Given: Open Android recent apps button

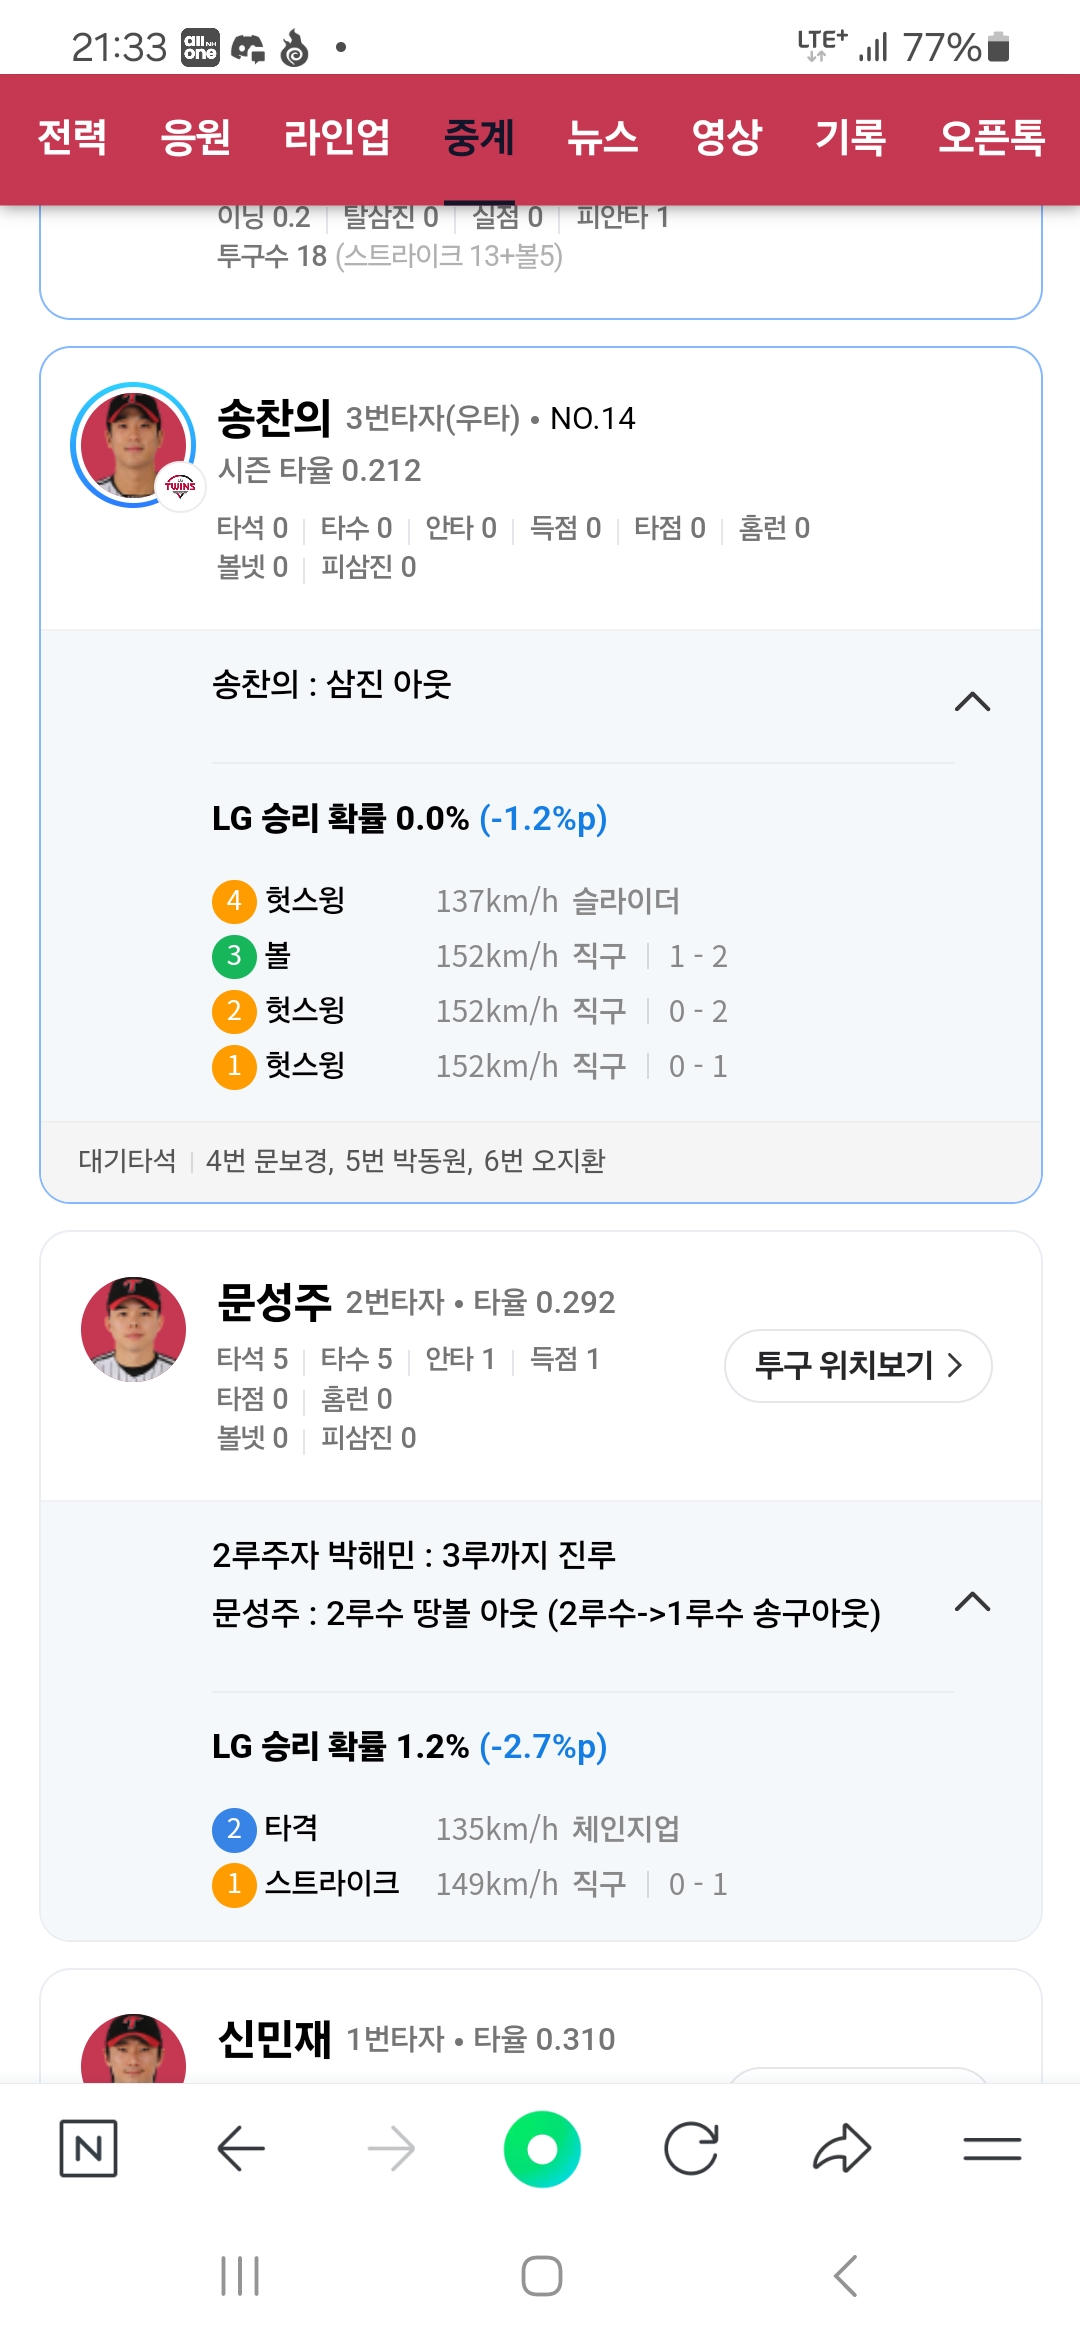Looking at the screenshot, I should tap(240, 2276).
